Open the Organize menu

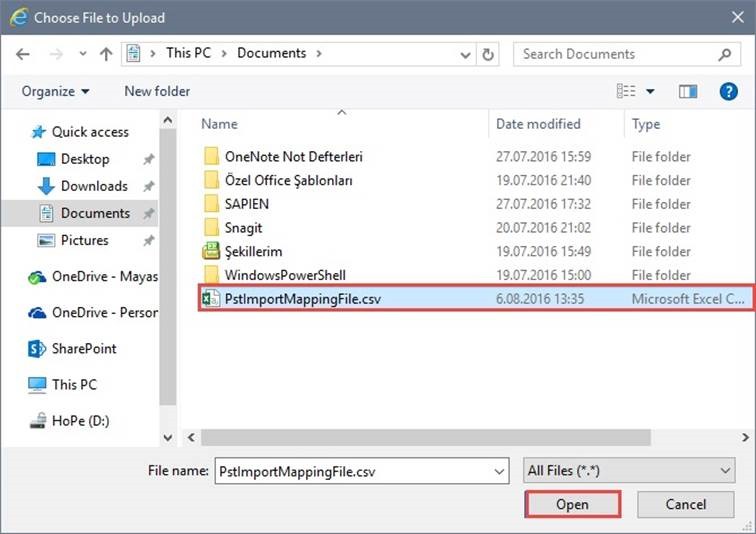[x=55, y=91]
